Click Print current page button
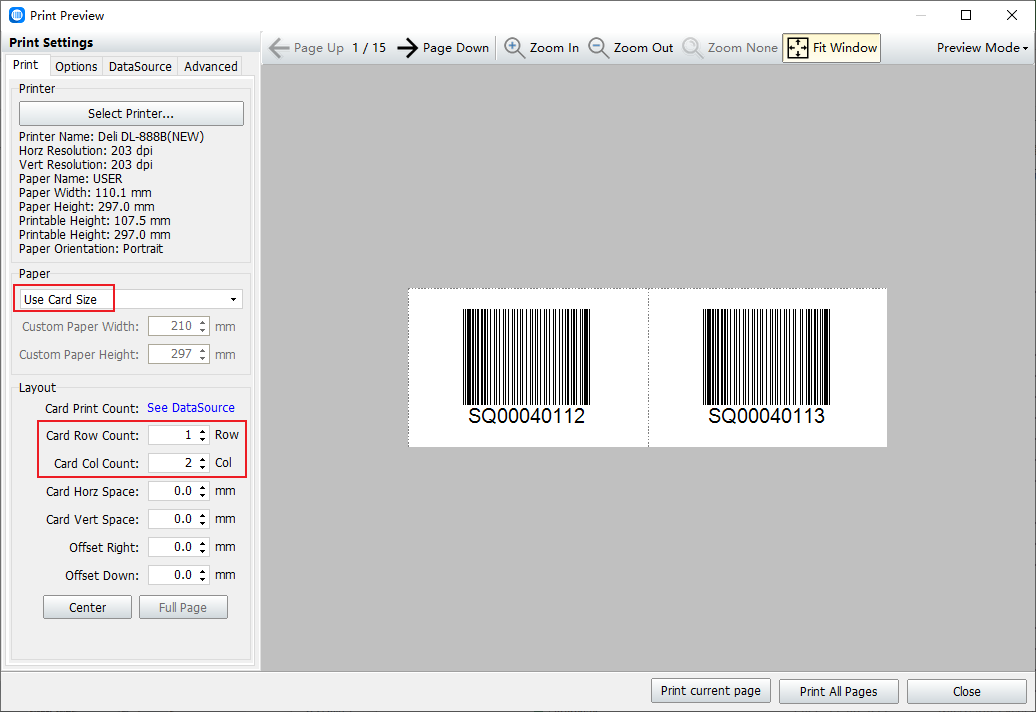The image size is (1036, 712). coord(710,691)
